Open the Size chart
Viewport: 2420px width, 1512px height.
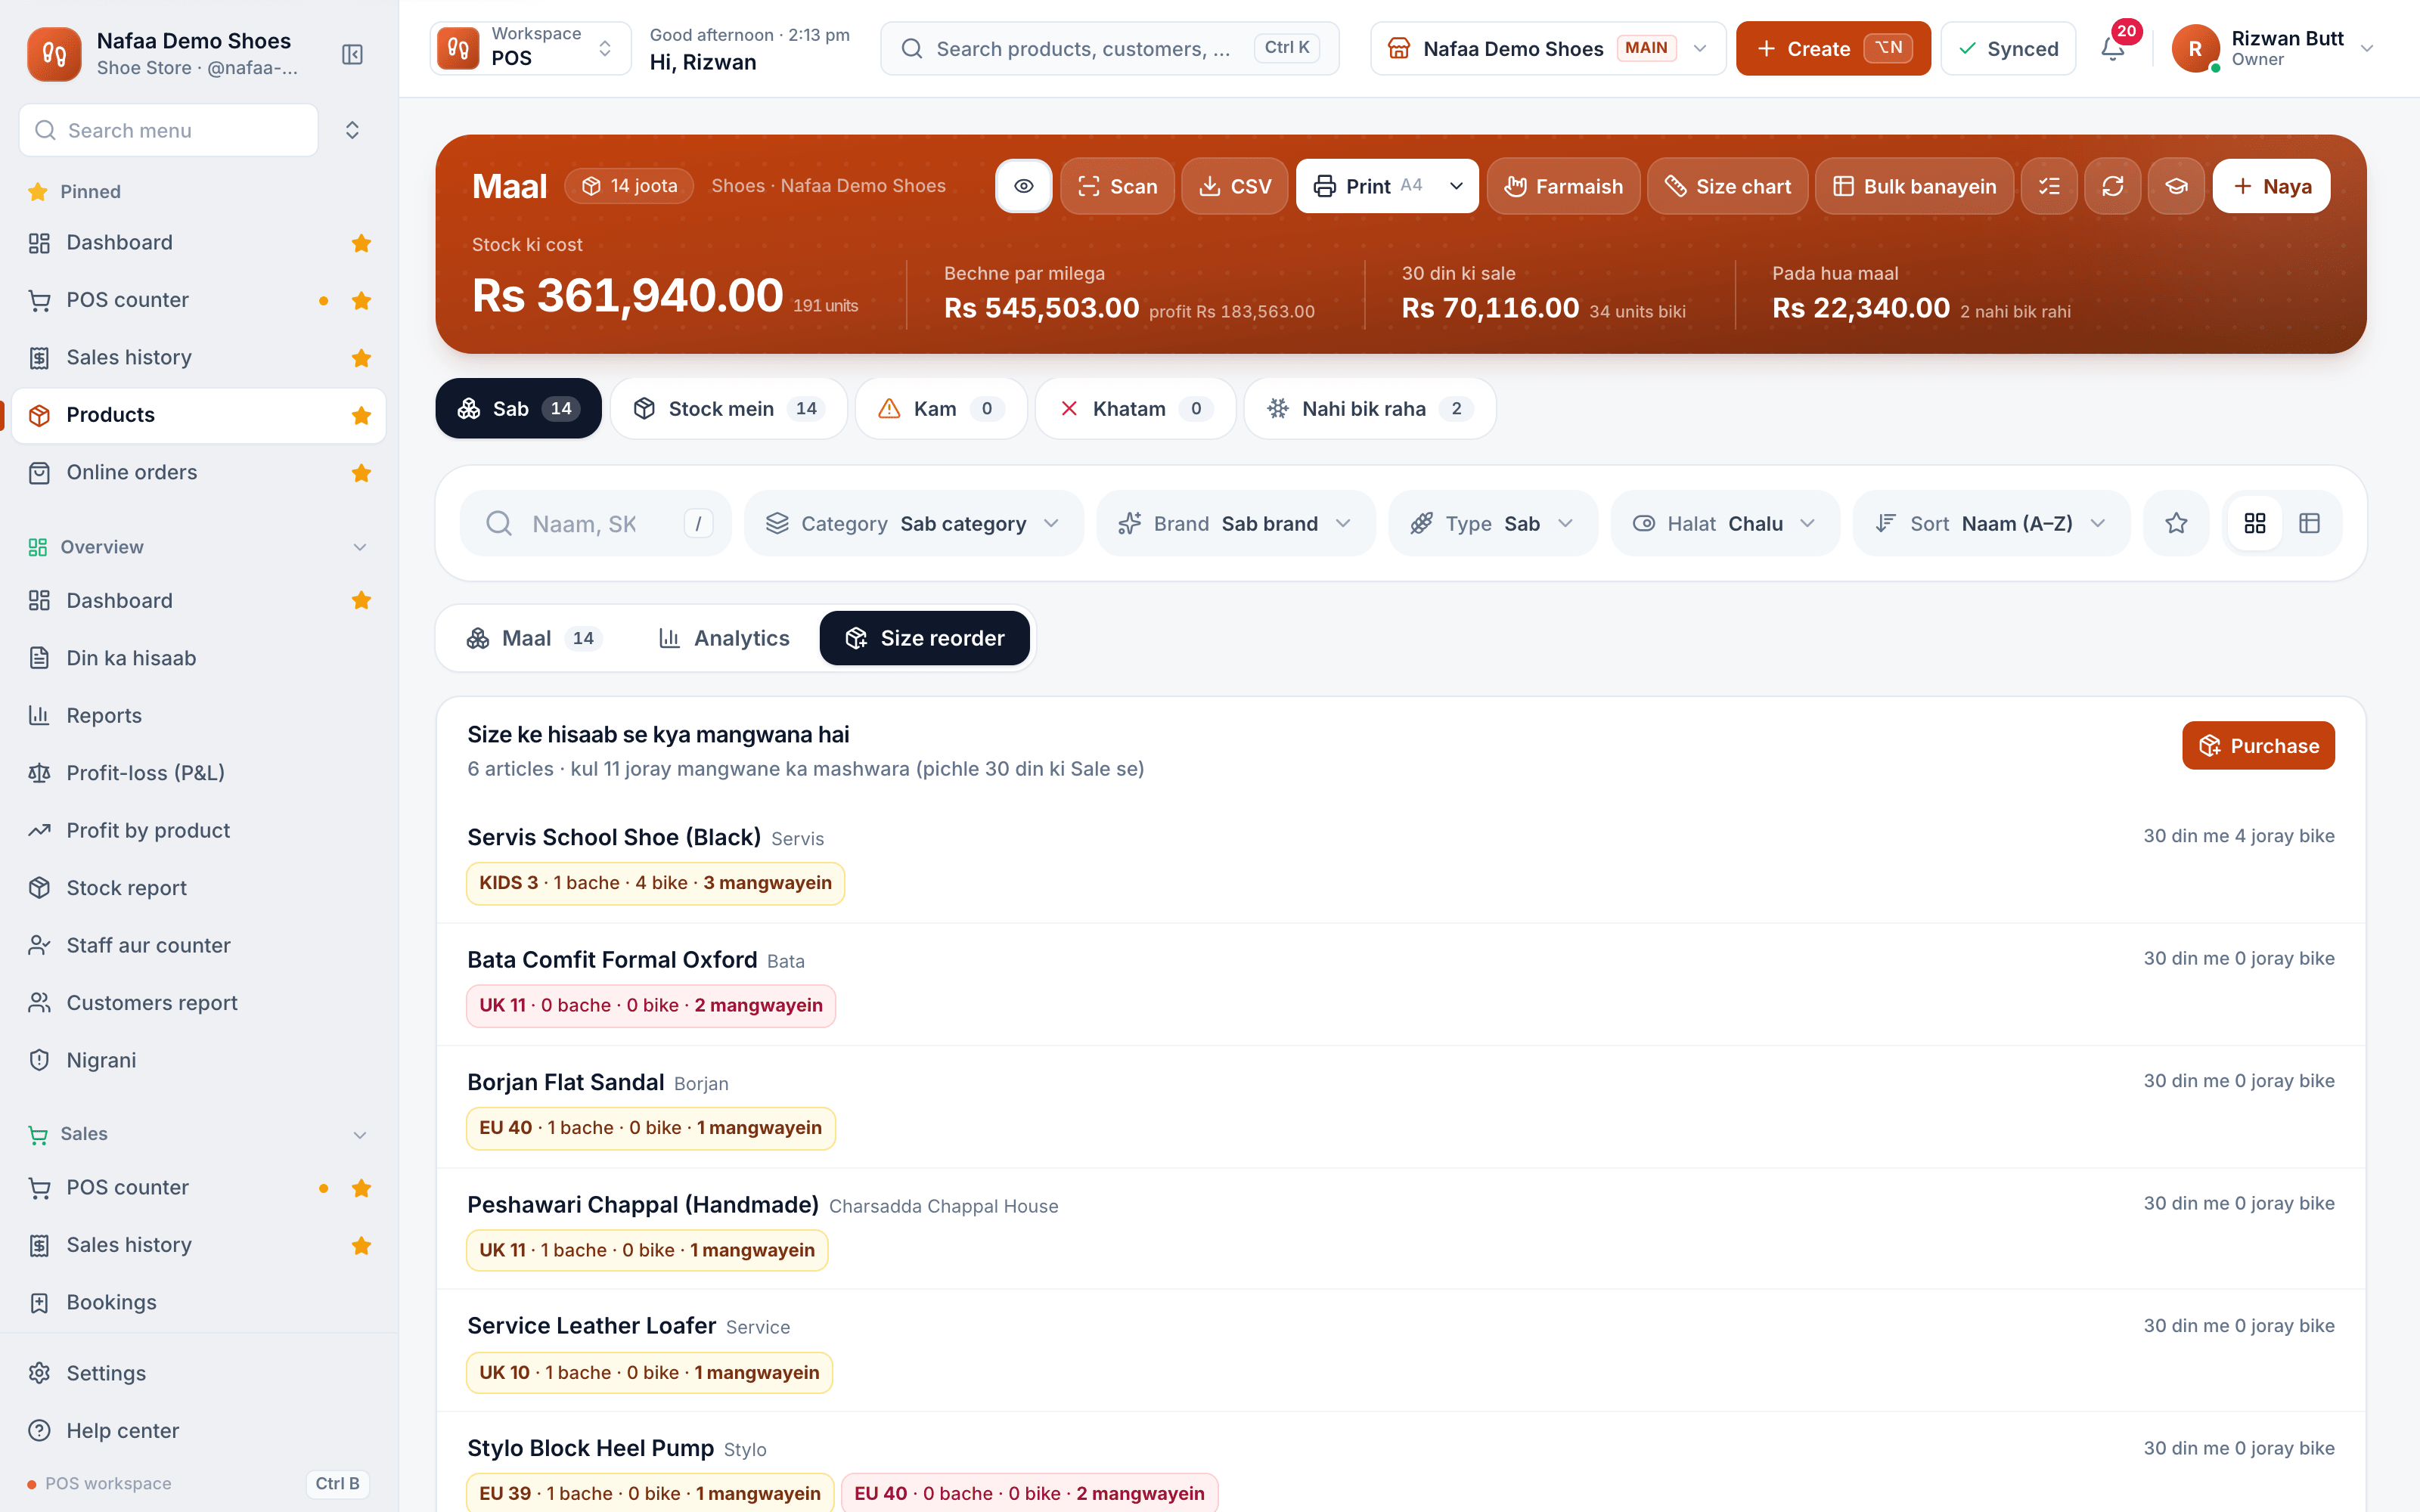tap(1727, 186)
